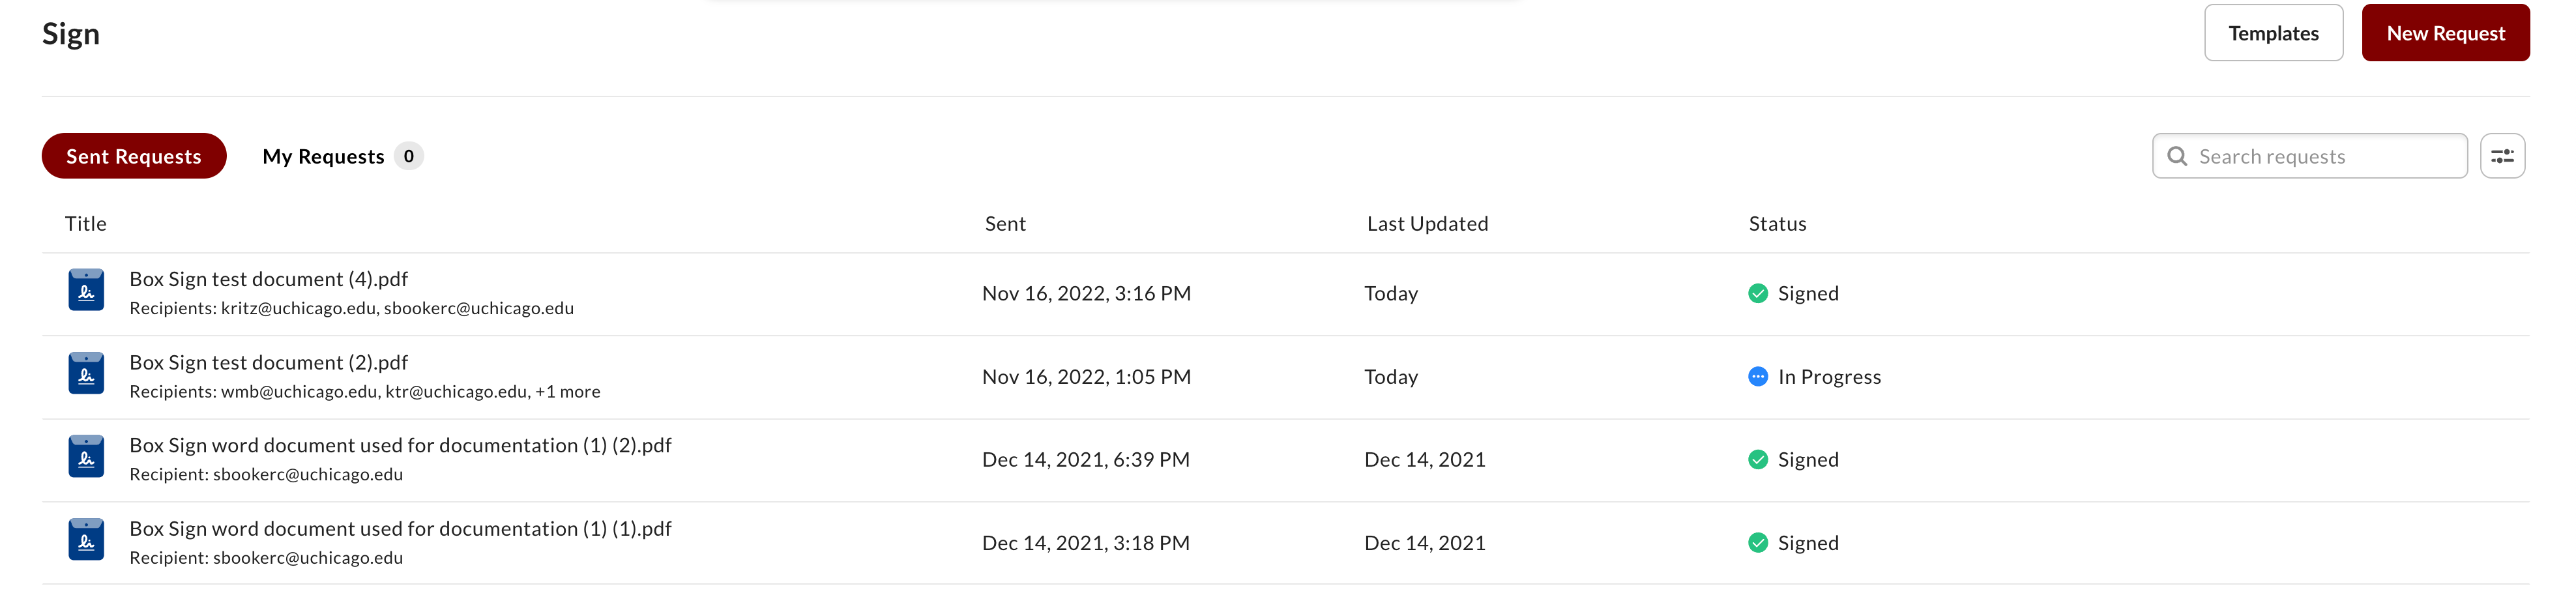This screenshot has width=2576, height=597.
Task: Click the green Signed check icon on top row
Action: (x=1758, y=293)
